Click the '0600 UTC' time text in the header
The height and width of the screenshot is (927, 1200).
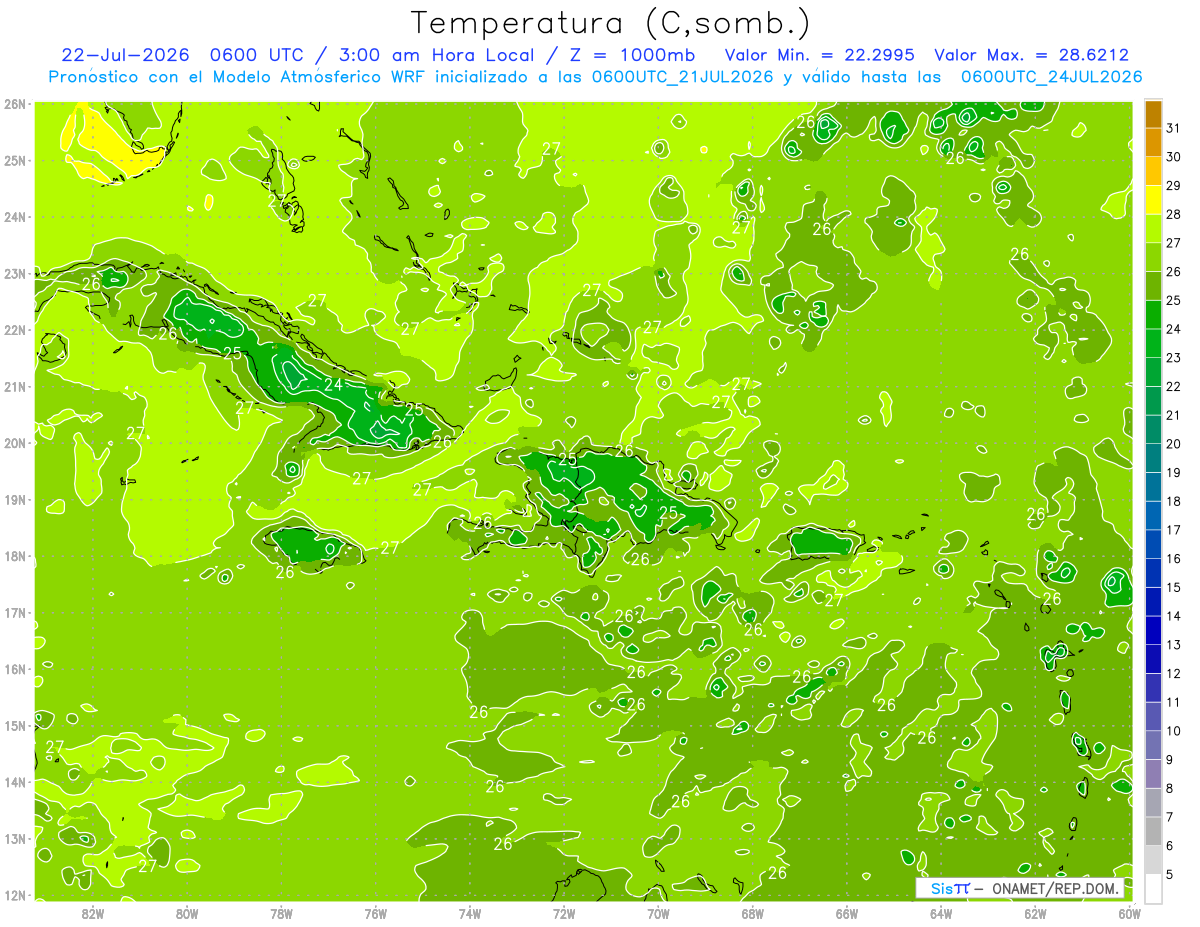pos(256,55)
